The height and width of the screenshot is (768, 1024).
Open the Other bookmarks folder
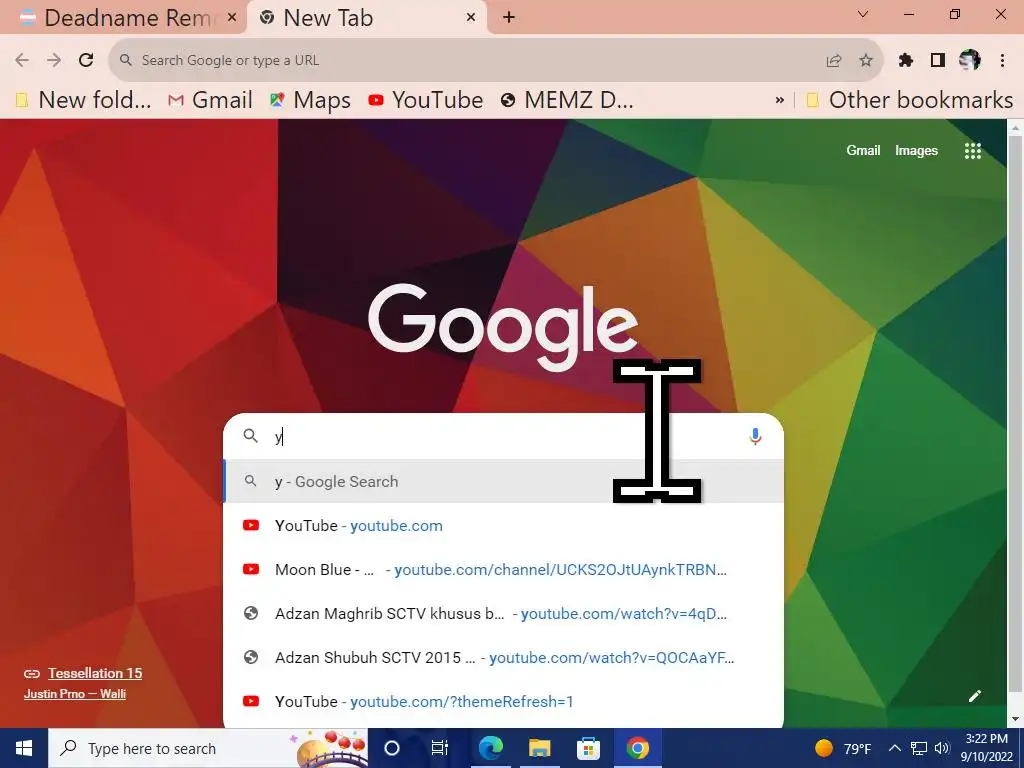tap(910, 100)
